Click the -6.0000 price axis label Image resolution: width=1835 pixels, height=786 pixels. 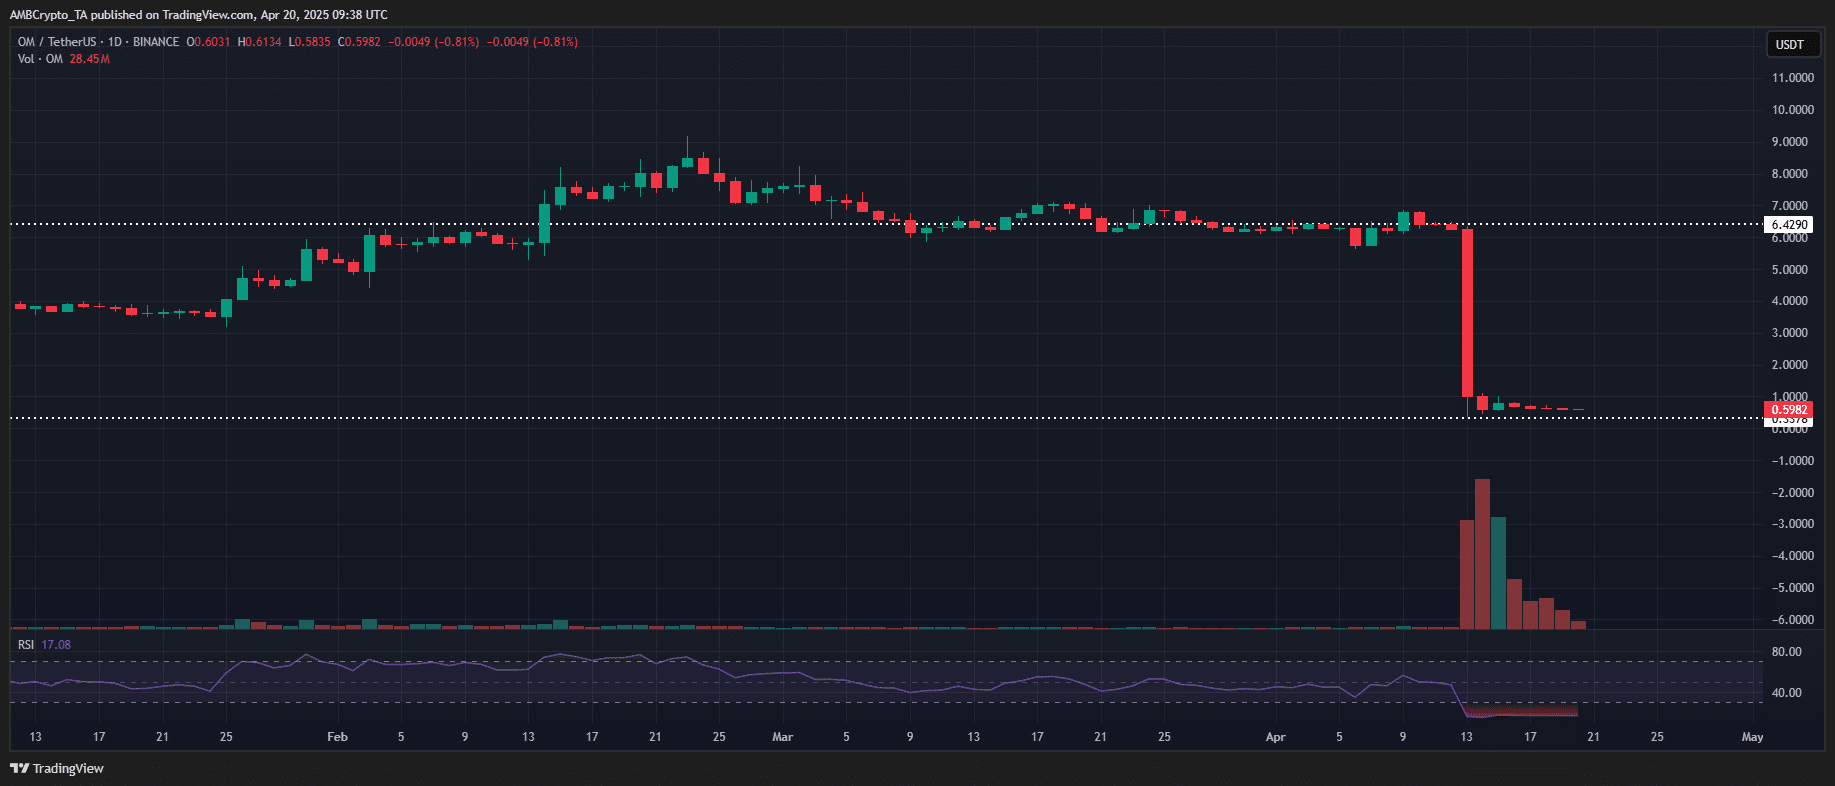coord(1793,620)
